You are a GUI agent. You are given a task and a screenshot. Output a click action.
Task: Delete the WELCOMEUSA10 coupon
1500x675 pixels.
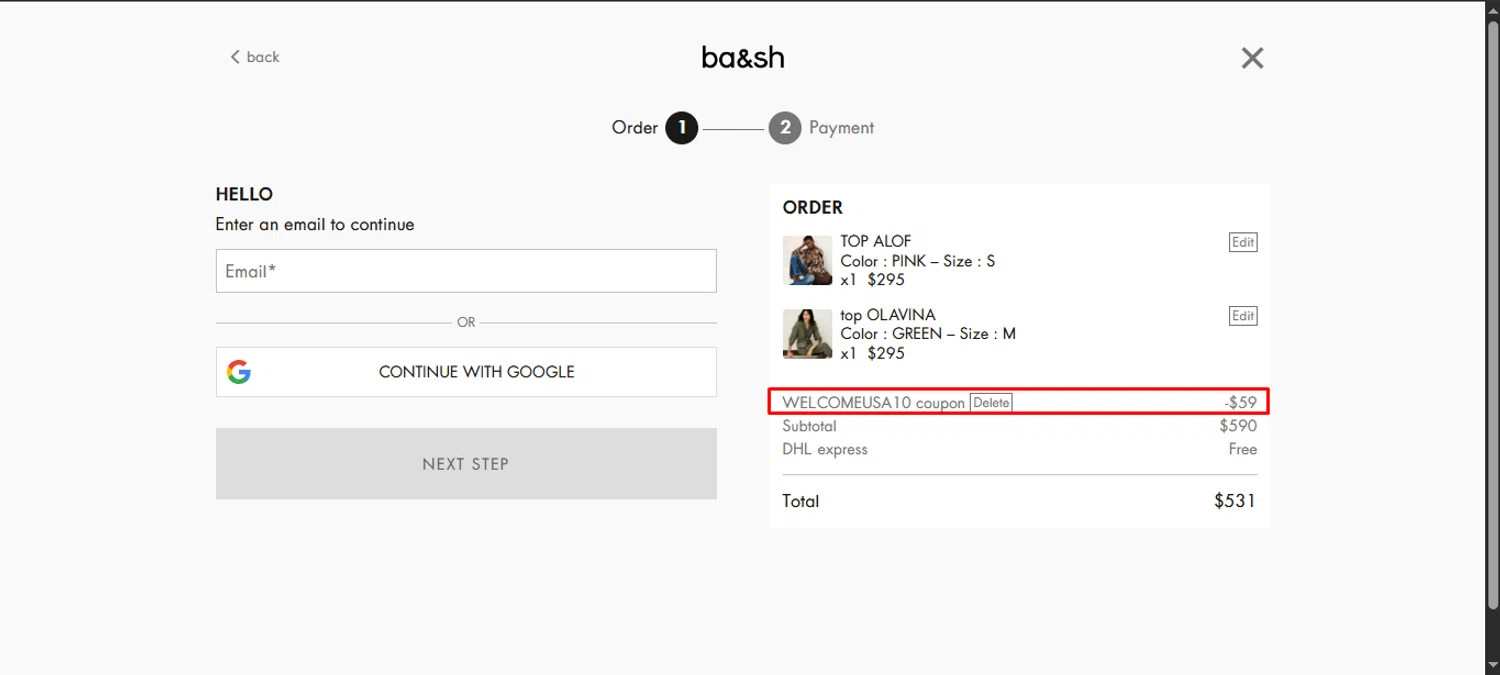(991, 403)
